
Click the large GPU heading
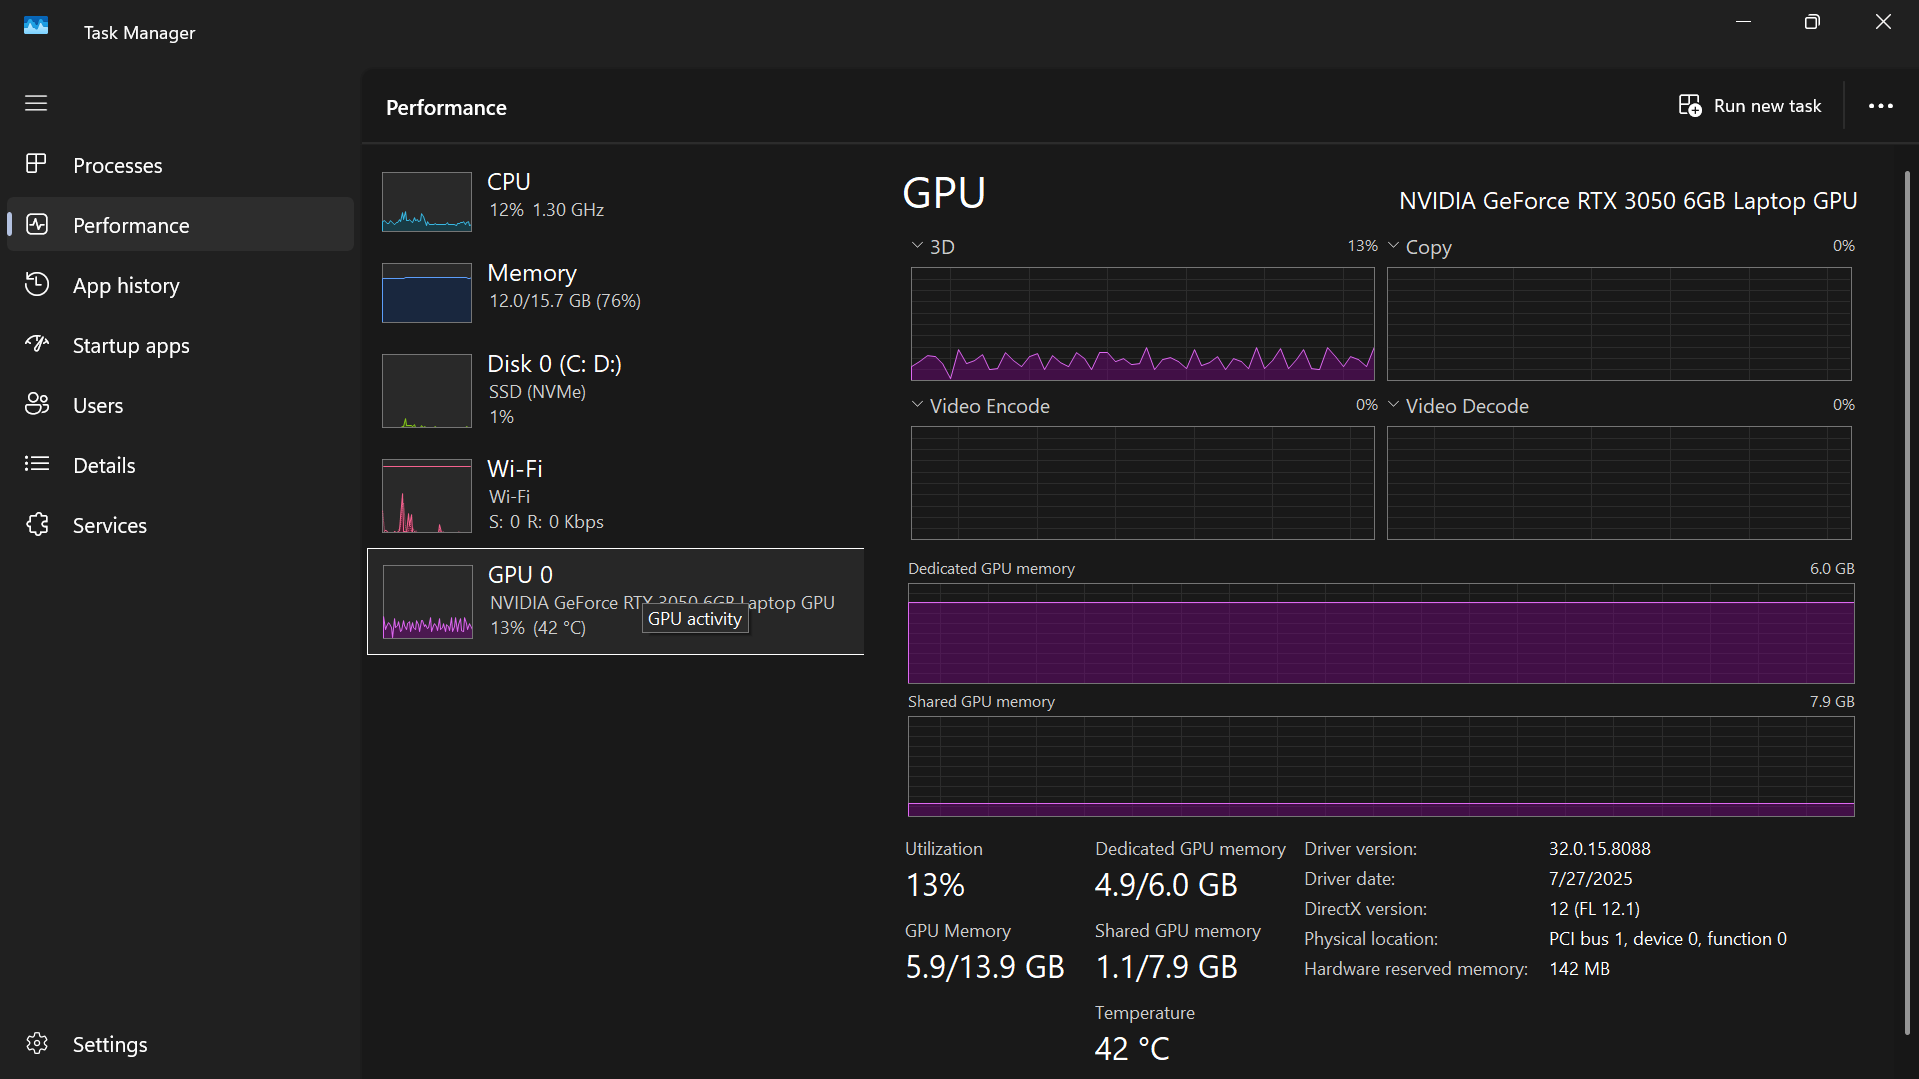pyautogui.click(x=944, y=193)
